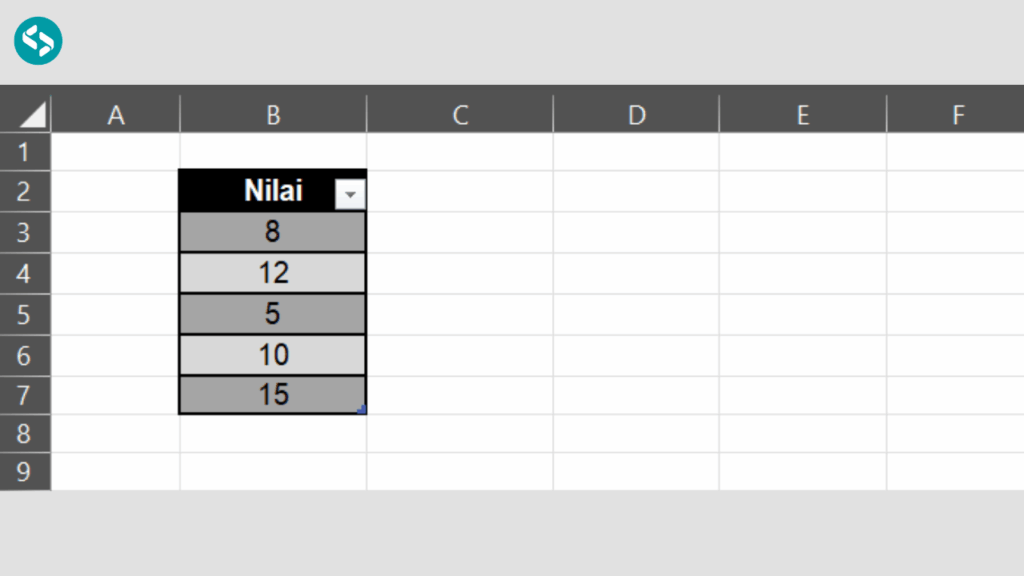
Task: Select column header A
Action: [x=115, y=114]
